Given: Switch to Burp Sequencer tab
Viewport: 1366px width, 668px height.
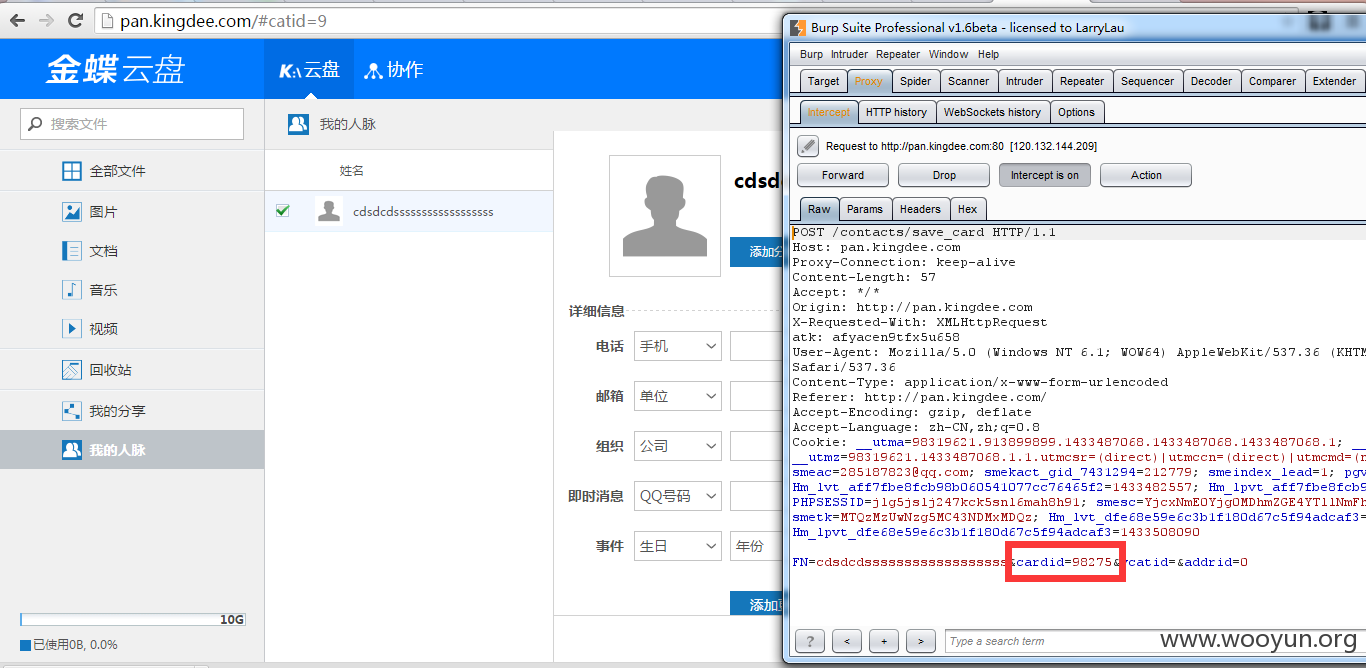Looking at the screenshot, I should coord(1147,81).
